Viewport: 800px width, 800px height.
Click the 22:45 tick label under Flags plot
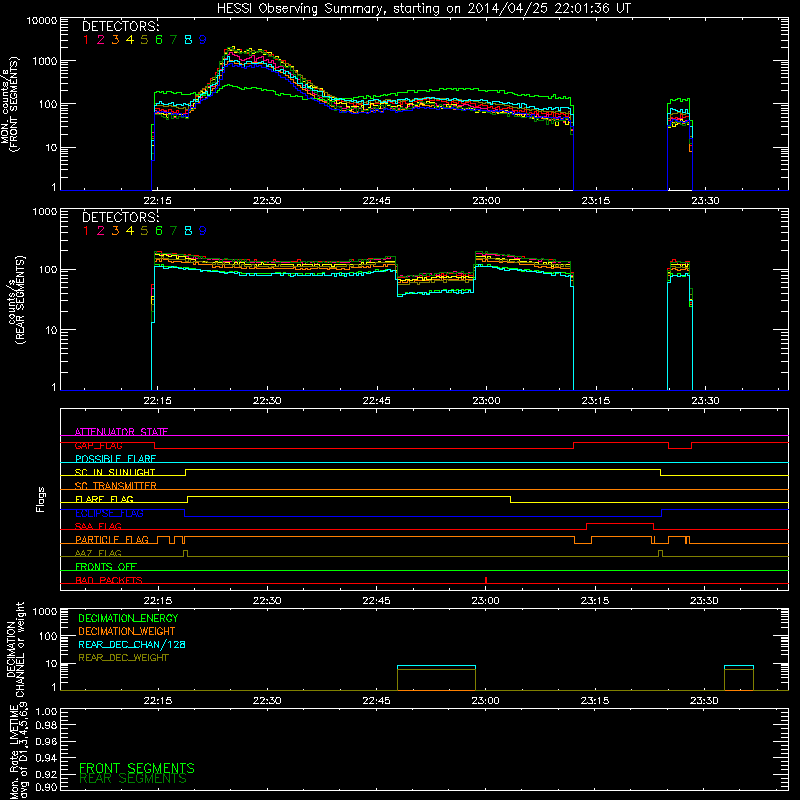tap(376, 601)
